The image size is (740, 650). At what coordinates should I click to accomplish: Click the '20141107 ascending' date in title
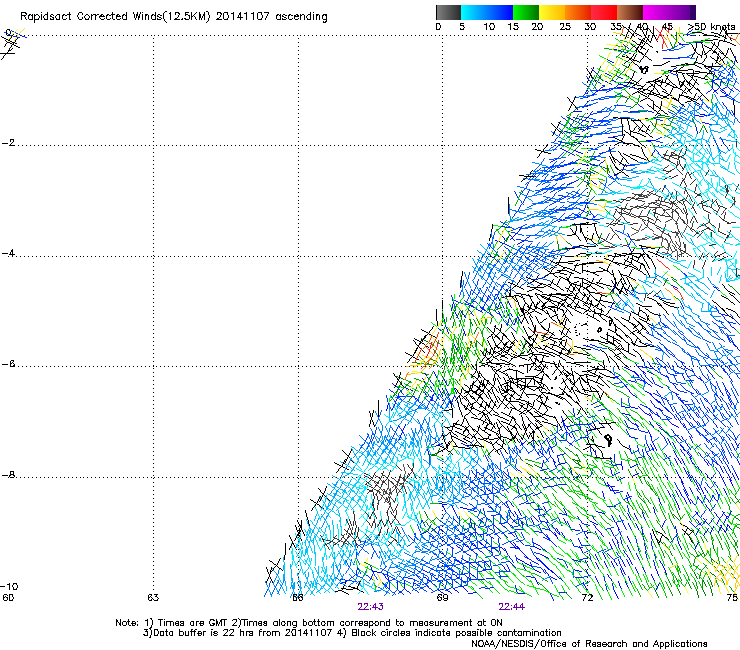tap(271, 17)
